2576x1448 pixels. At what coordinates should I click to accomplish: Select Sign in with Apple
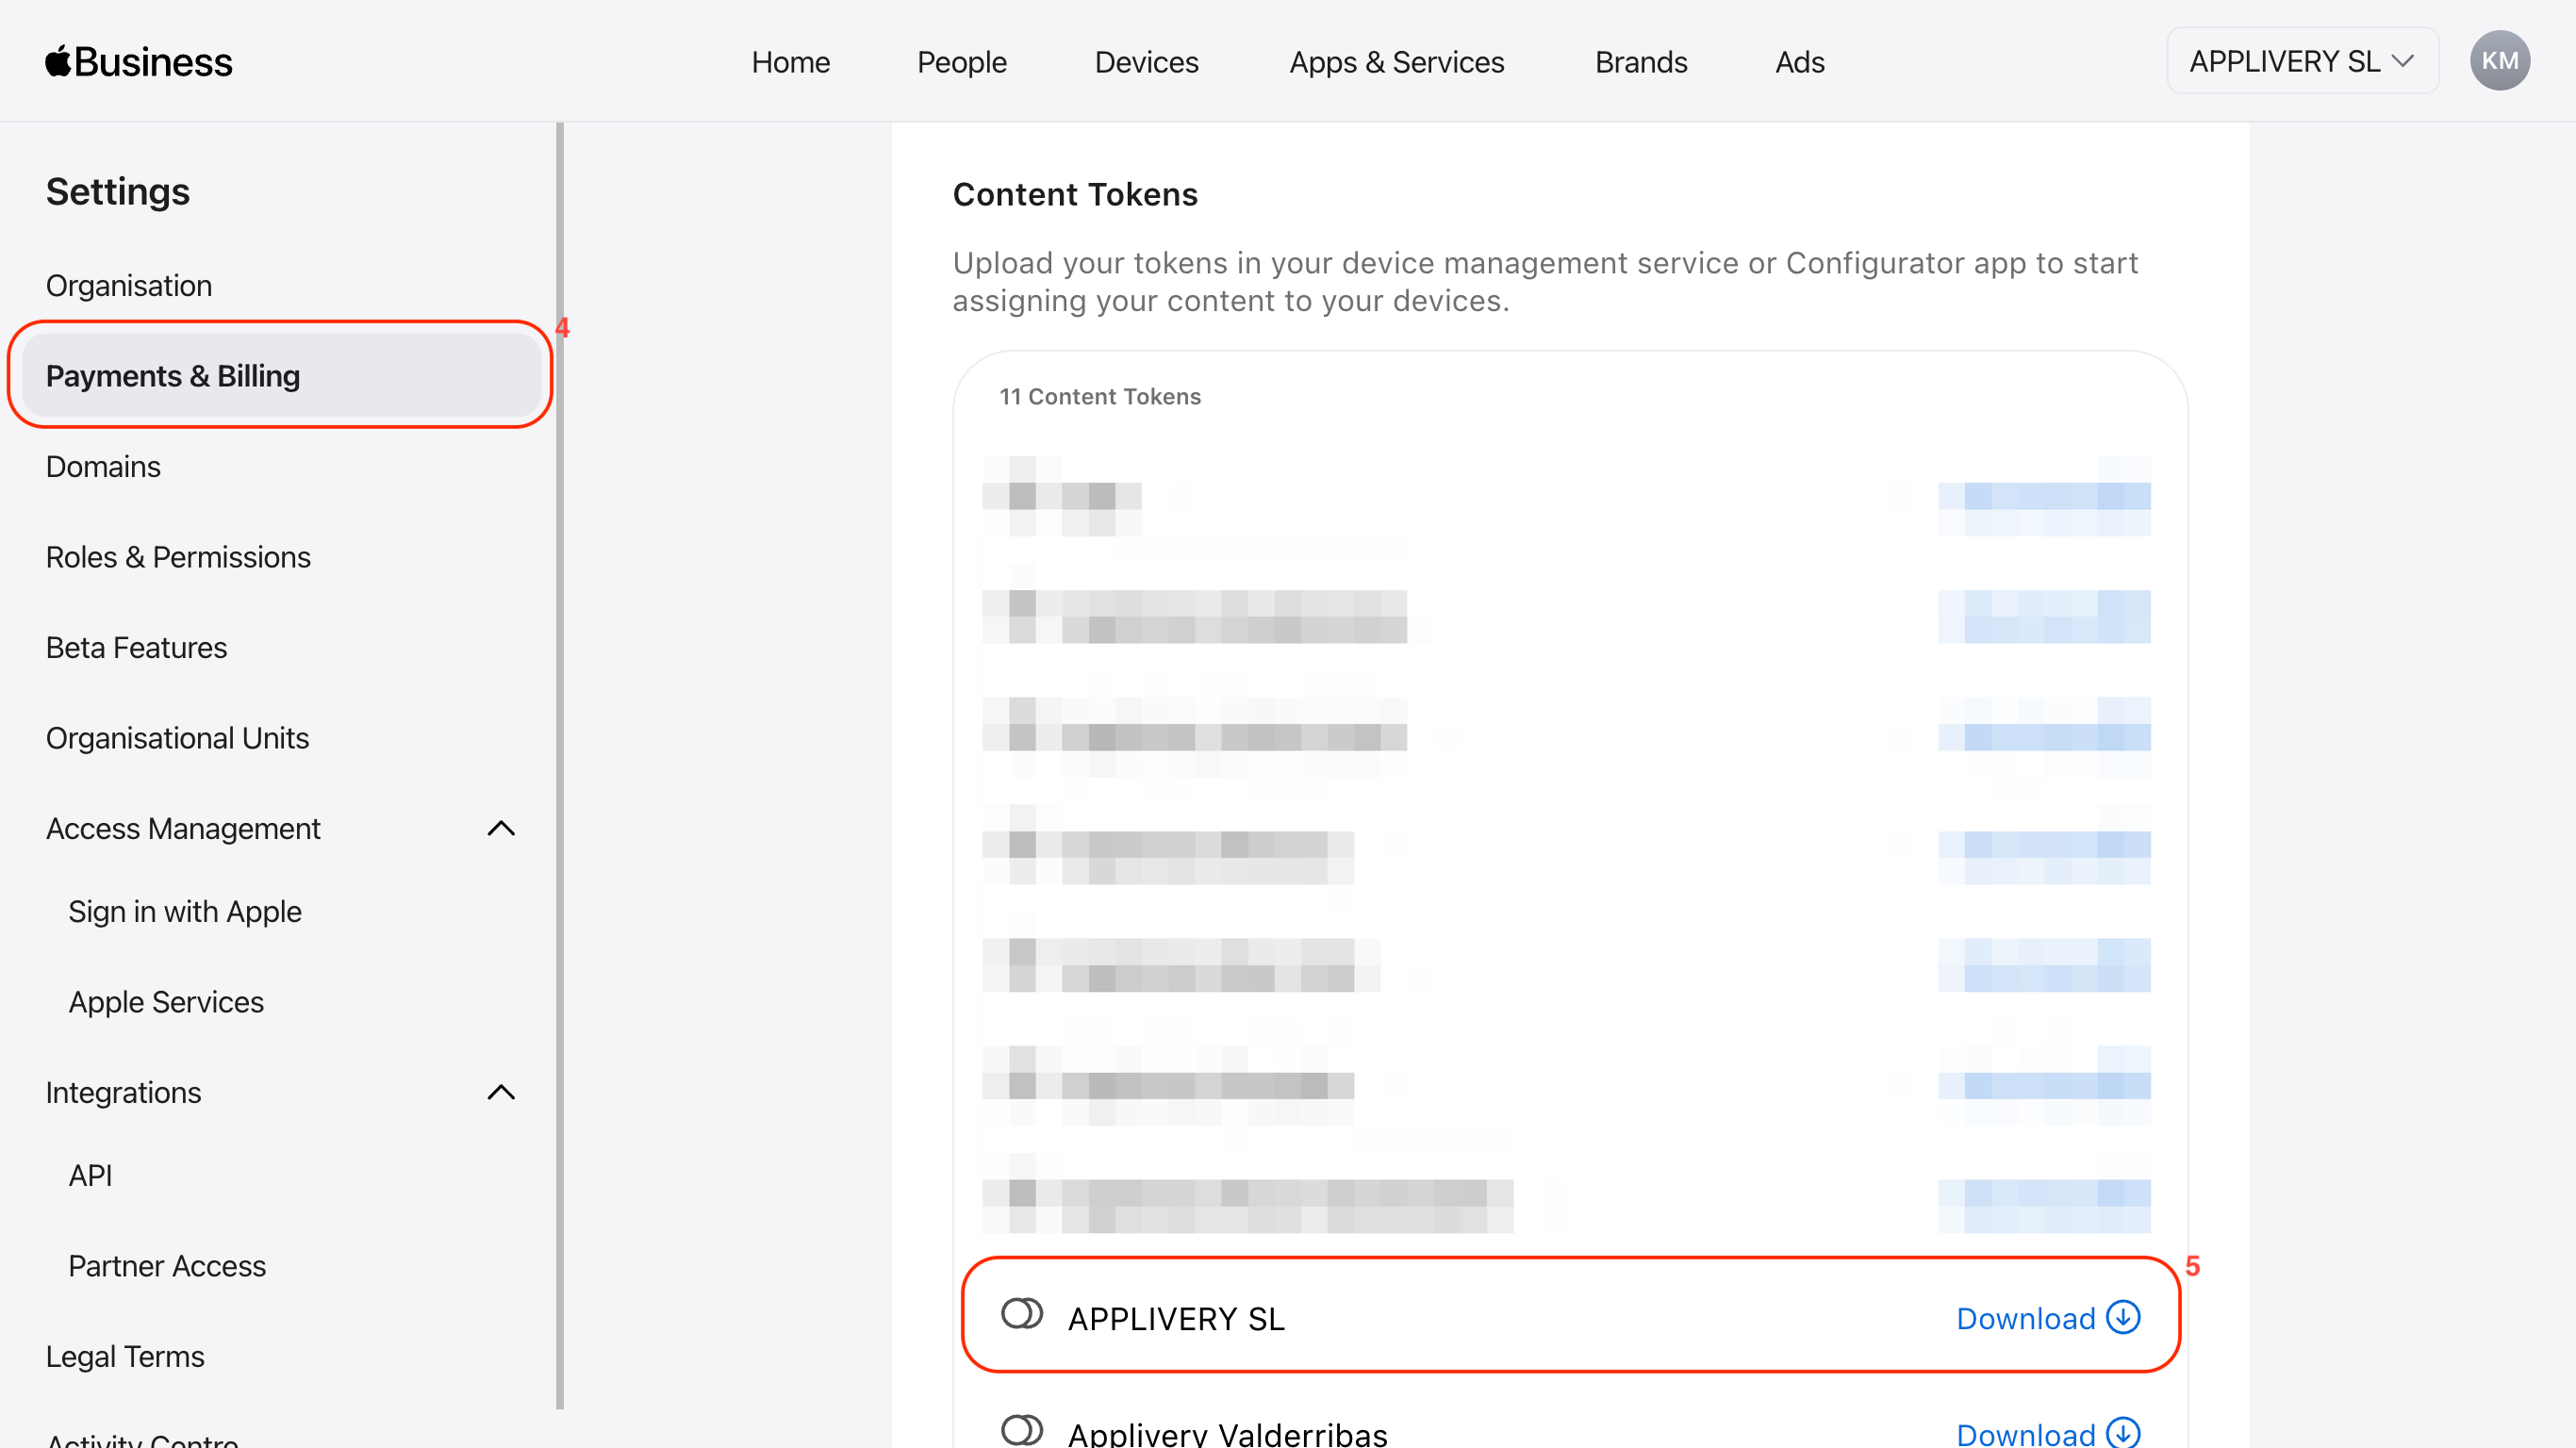pyautogui.click(x=185, y=912)
